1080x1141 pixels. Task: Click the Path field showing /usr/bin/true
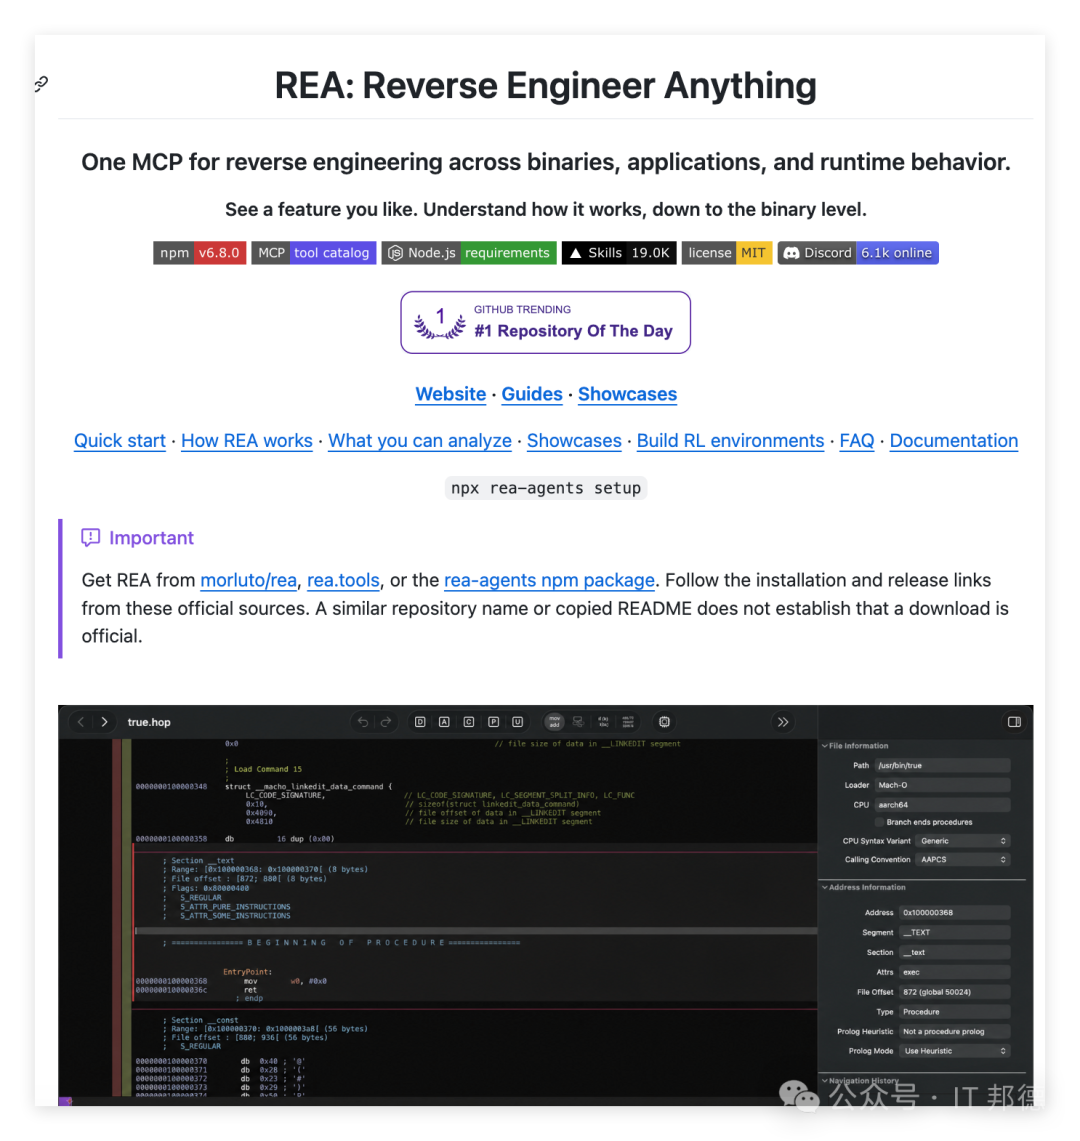coord(942,766)
